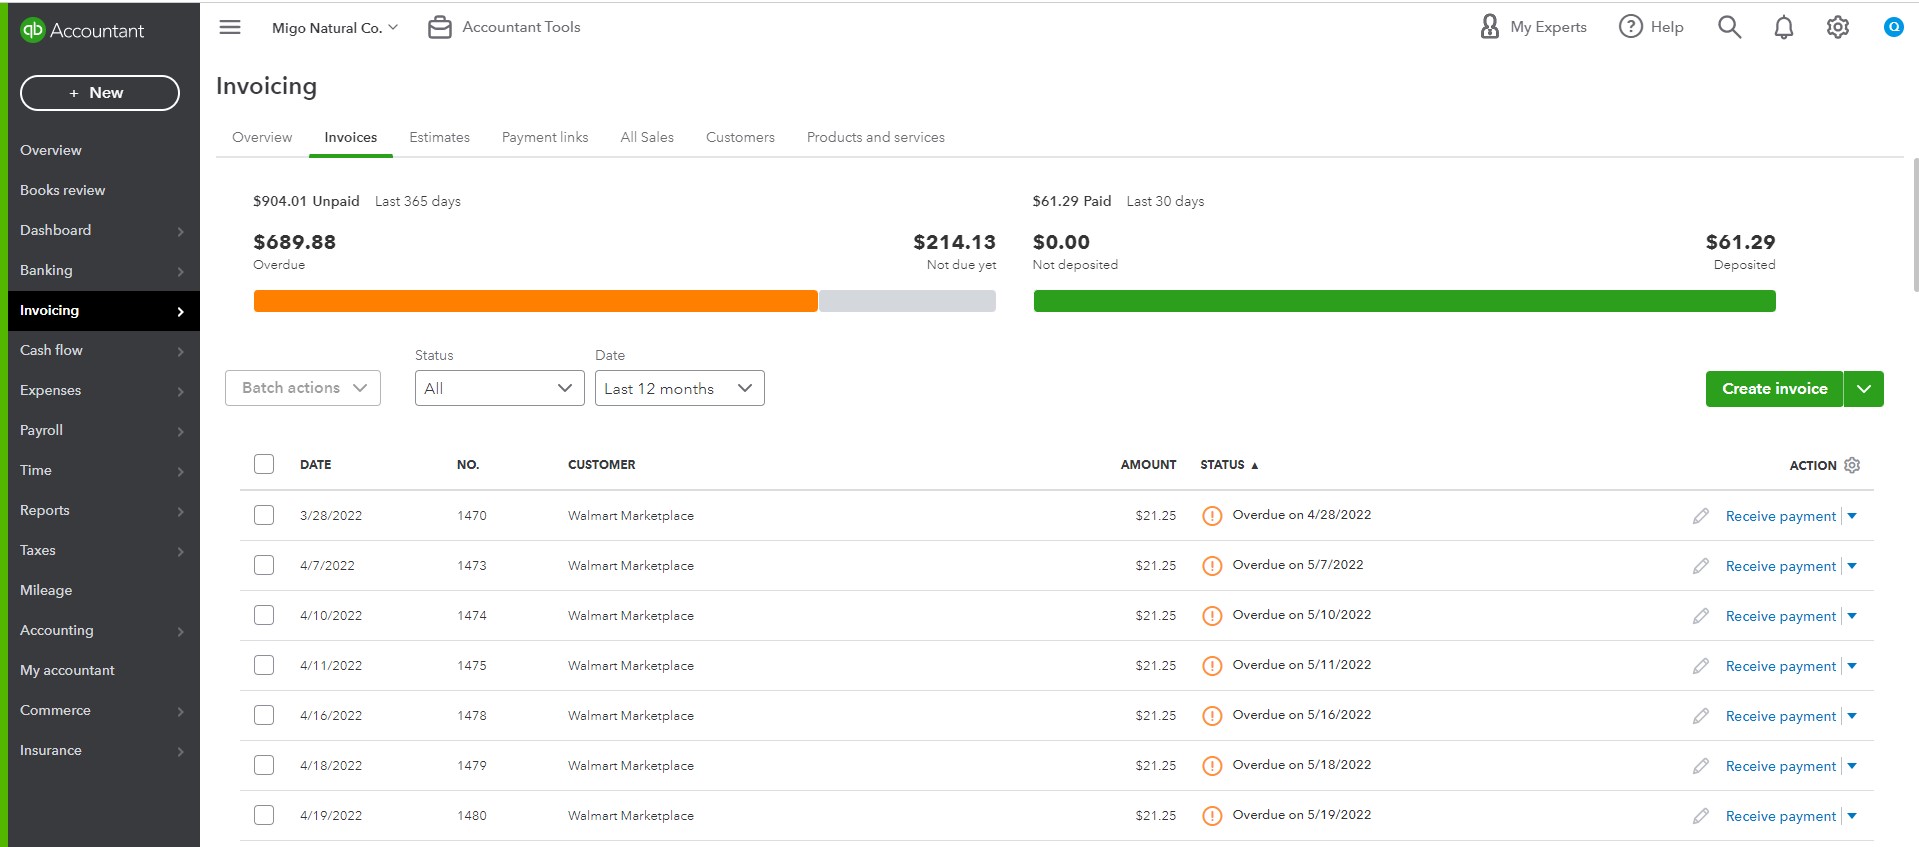Open the notifications bell icon
1919x847 pixels.
click(1783, 27)
